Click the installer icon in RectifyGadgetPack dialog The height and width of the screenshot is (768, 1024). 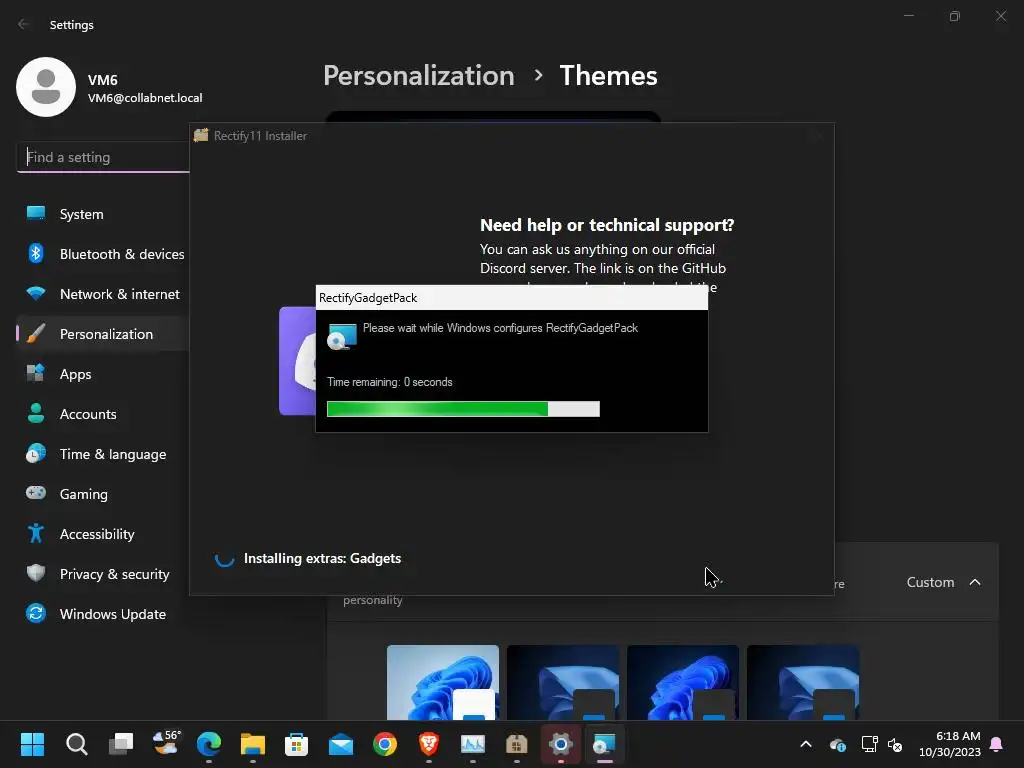342,337
